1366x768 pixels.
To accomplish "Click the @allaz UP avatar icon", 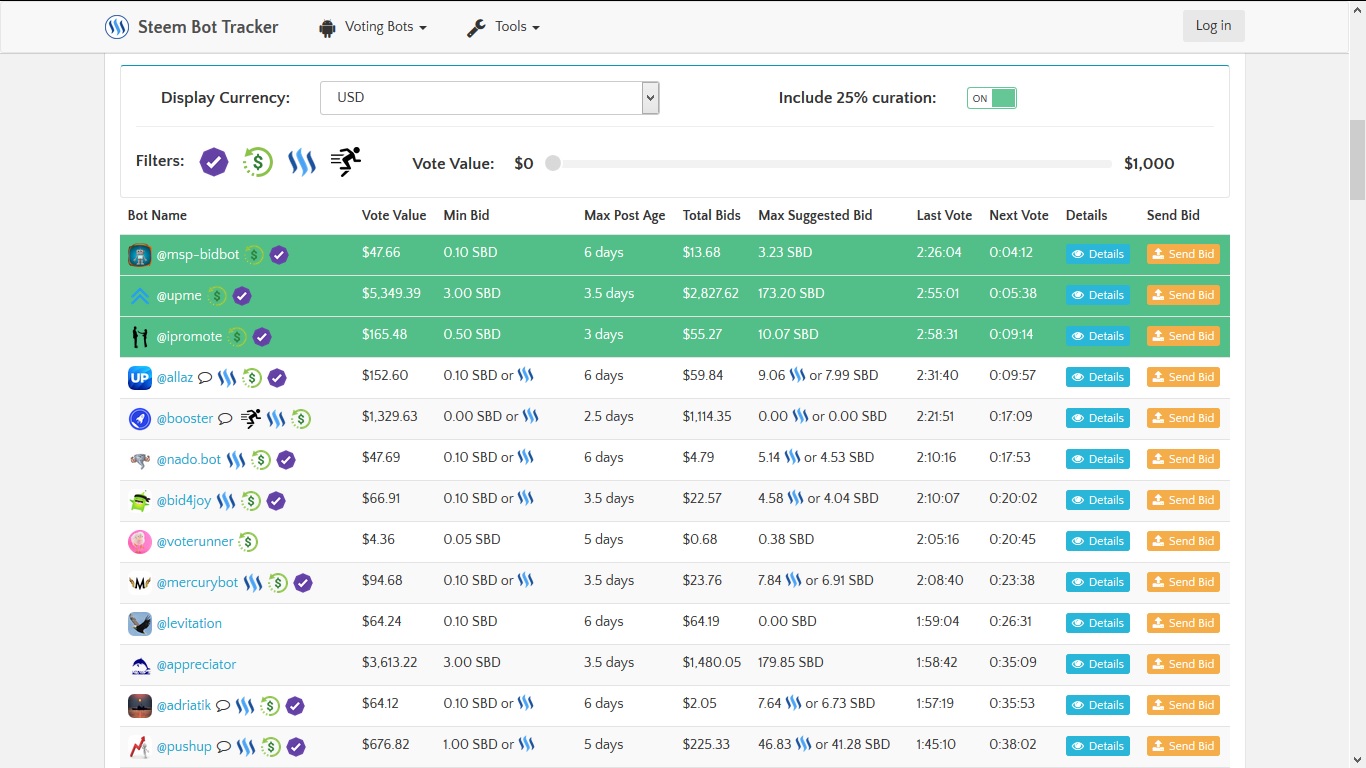I will point(140,378).
